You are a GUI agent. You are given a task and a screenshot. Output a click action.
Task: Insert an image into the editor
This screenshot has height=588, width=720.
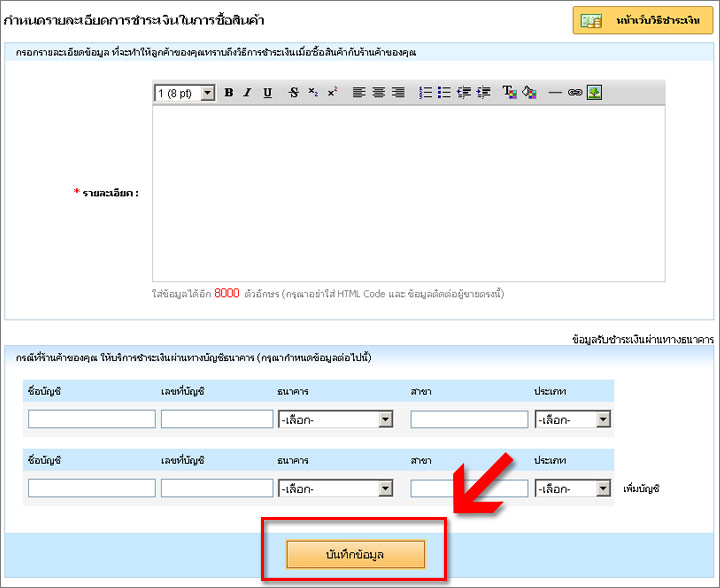click(x=594, y=93)
